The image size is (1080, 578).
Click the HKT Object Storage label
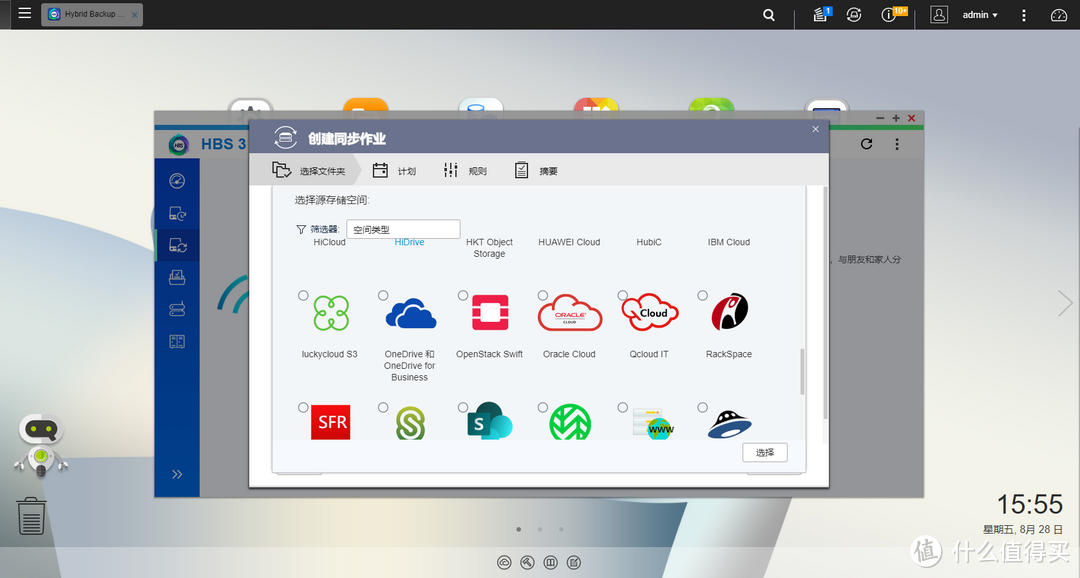[489, 248]
